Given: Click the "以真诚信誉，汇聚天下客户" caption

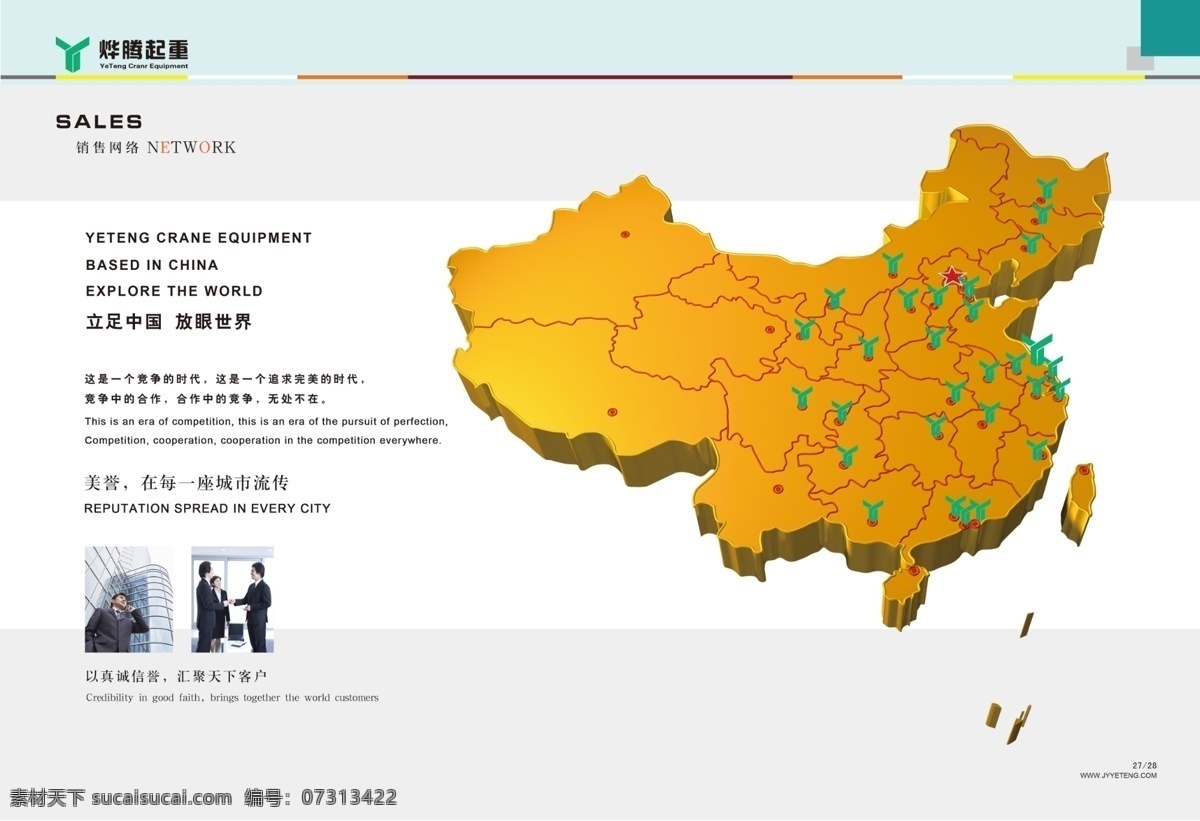Looking at the screenshot, I should point(177,676).
